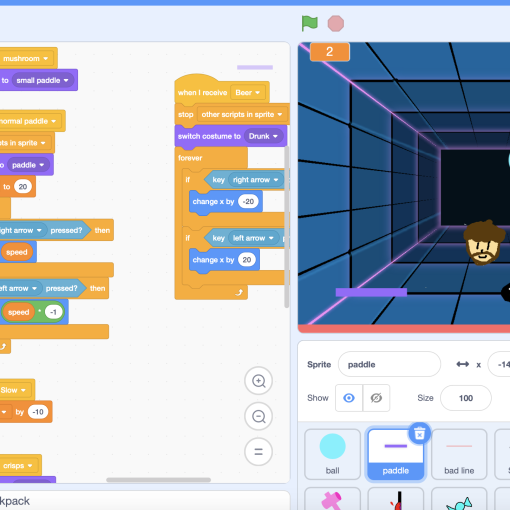The height and width of the screenshot is (510, 510).
Task: Click the -20 value in change x block
Action: tap(248, 201)
